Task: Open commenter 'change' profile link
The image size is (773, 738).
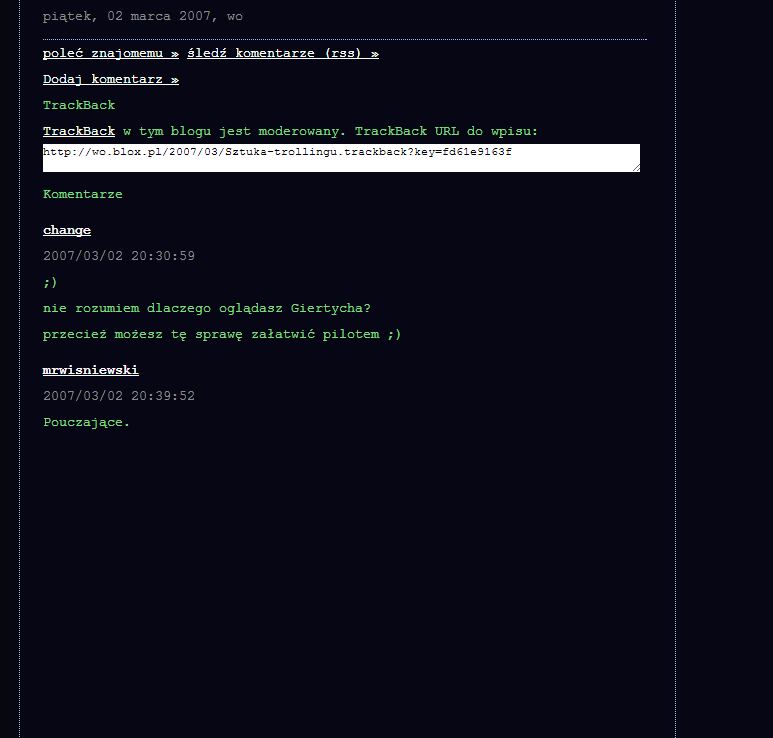Action: coord(67,230)
